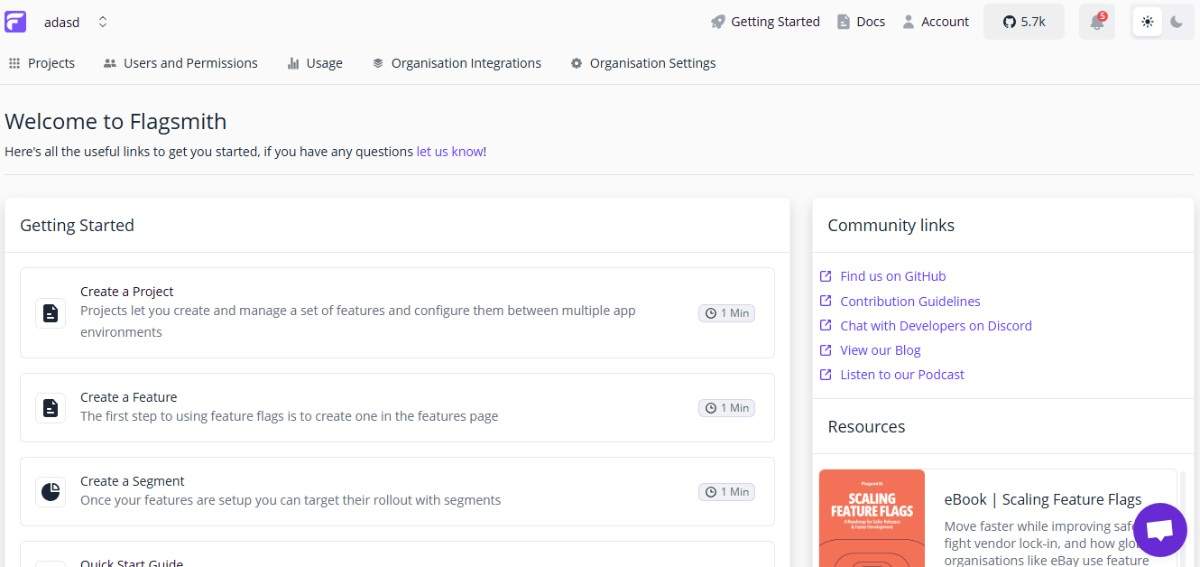Open Organisation Settings tab

[643, 63]
